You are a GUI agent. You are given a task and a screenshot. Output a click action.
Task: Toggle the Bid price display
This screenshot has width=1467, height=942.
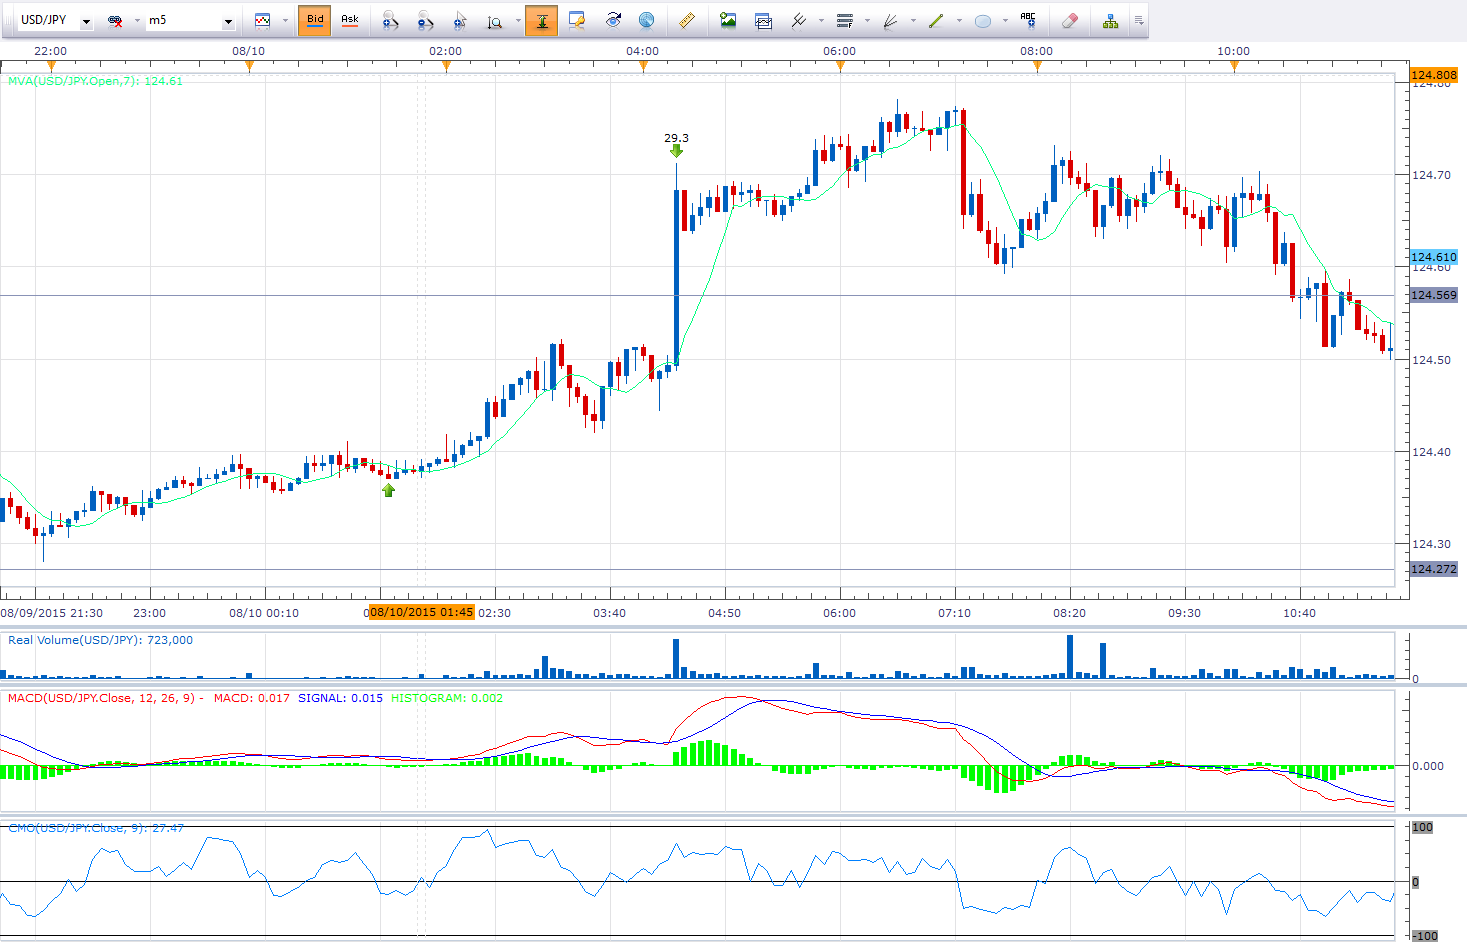click(x=315, y=20)
